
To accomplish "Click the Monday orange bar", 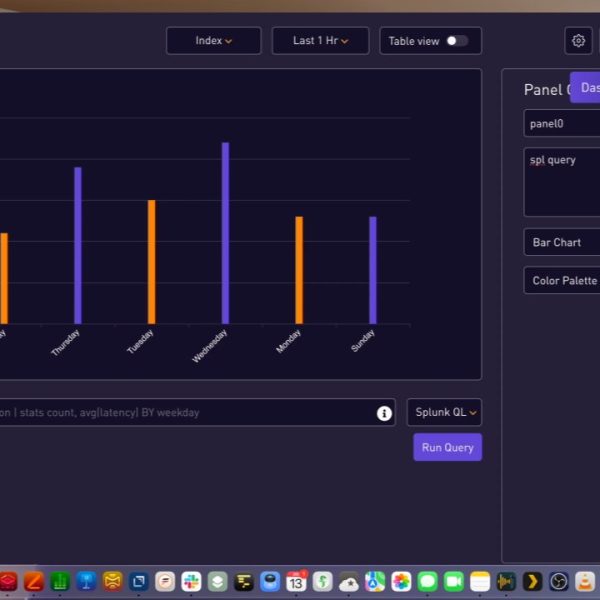I will (x=299, y=270).
